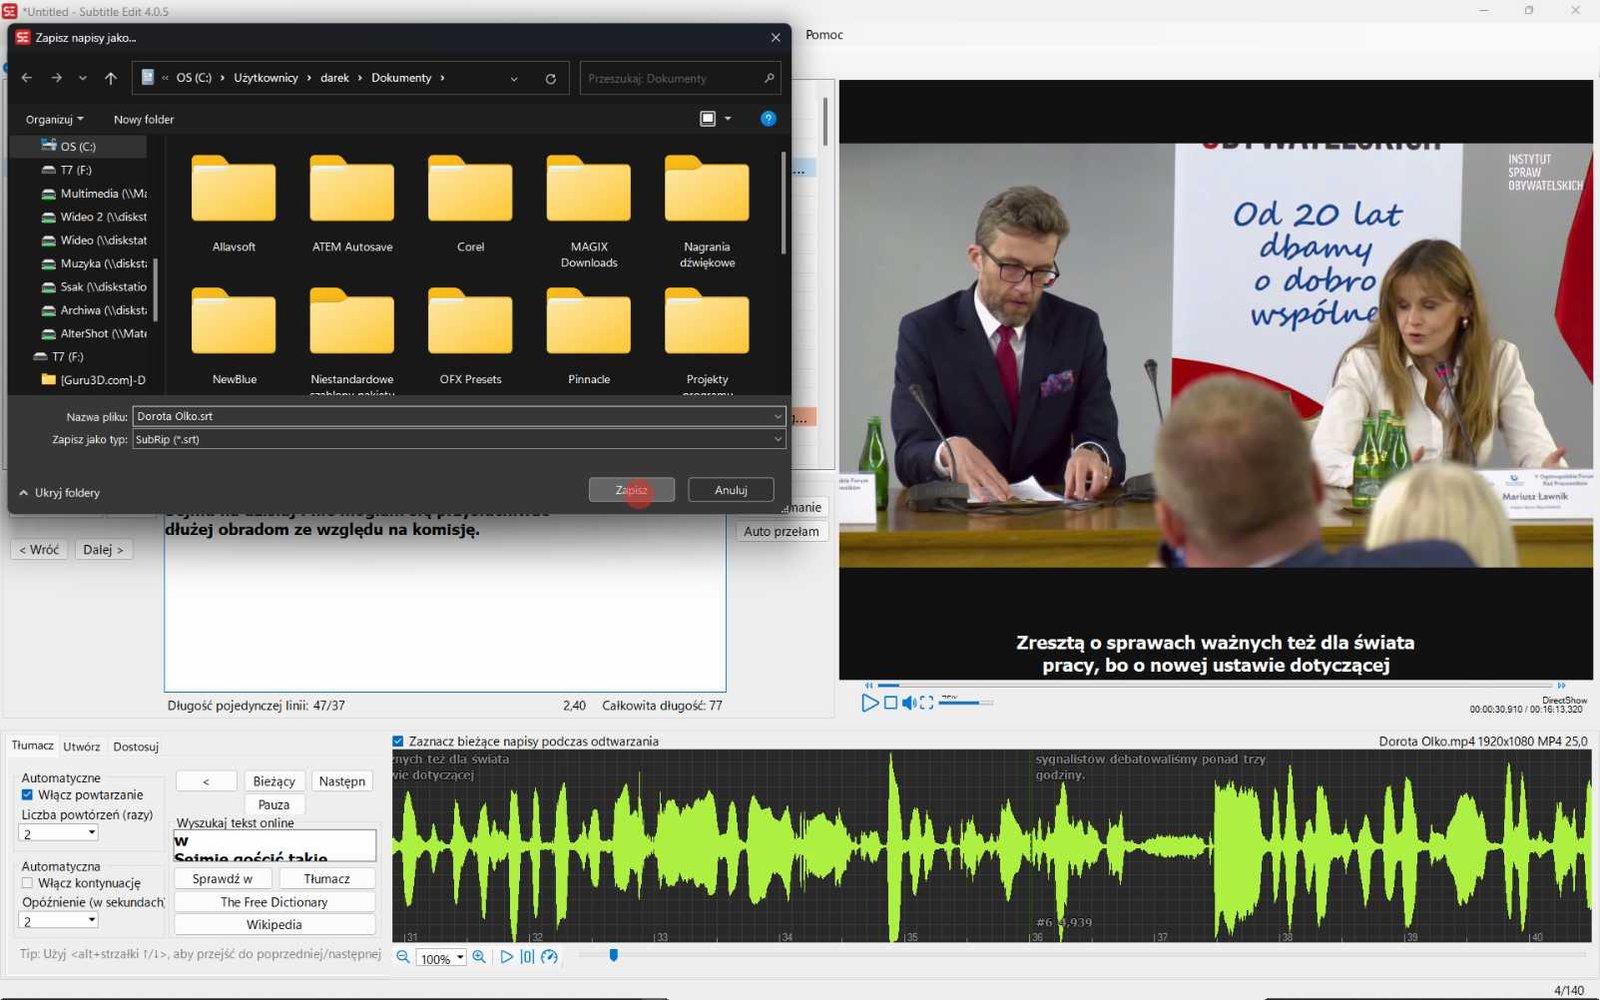Click the waveform position slider handle
Viewport: 1600px width, 1000px height.
(613, 956)
